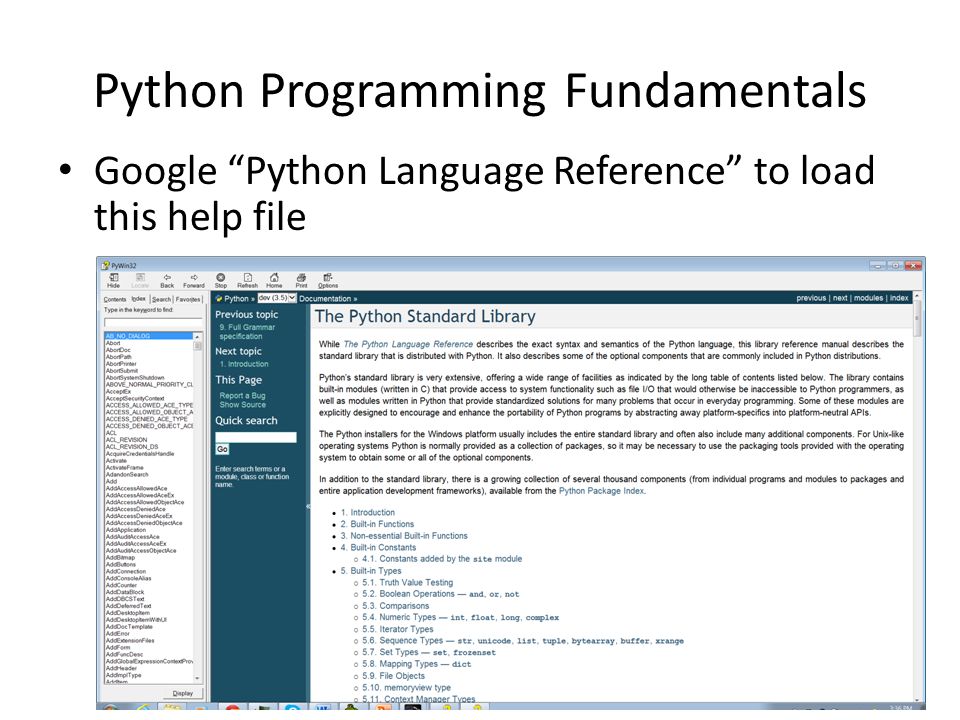
Task: Open the dev (3.5) version dropdown
Action: (277, 298)
